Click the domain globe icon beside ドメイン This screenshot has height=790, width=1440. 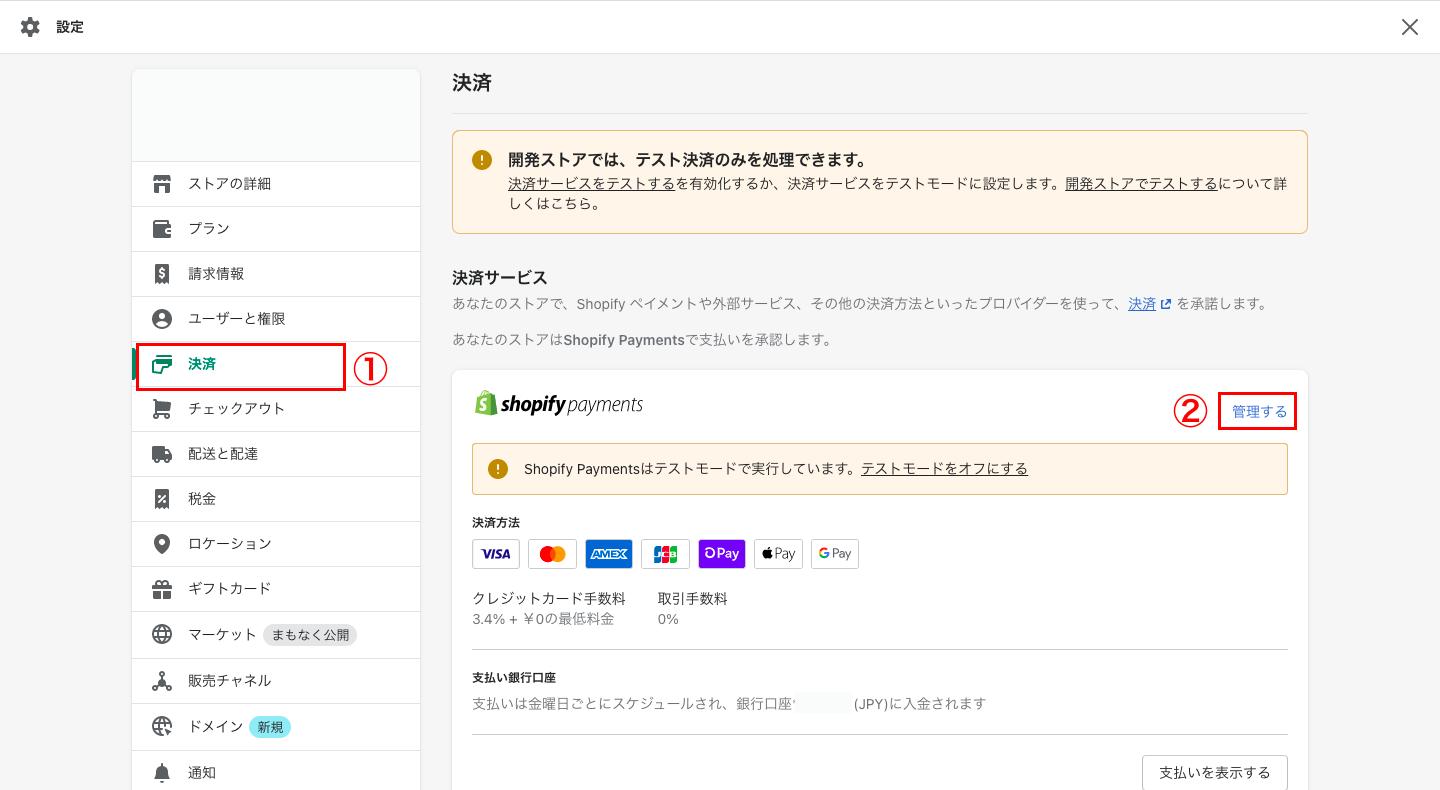(162, 727)
